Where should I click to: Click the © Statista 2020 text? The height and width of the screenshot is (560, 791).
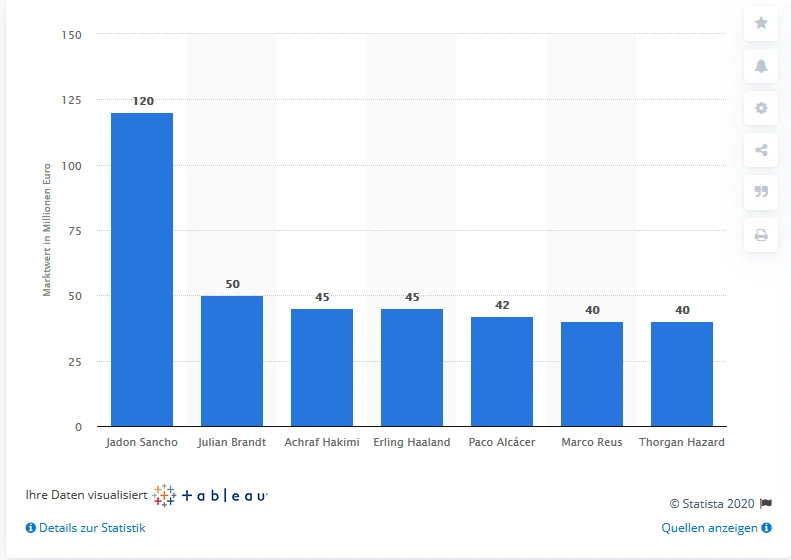712,503
